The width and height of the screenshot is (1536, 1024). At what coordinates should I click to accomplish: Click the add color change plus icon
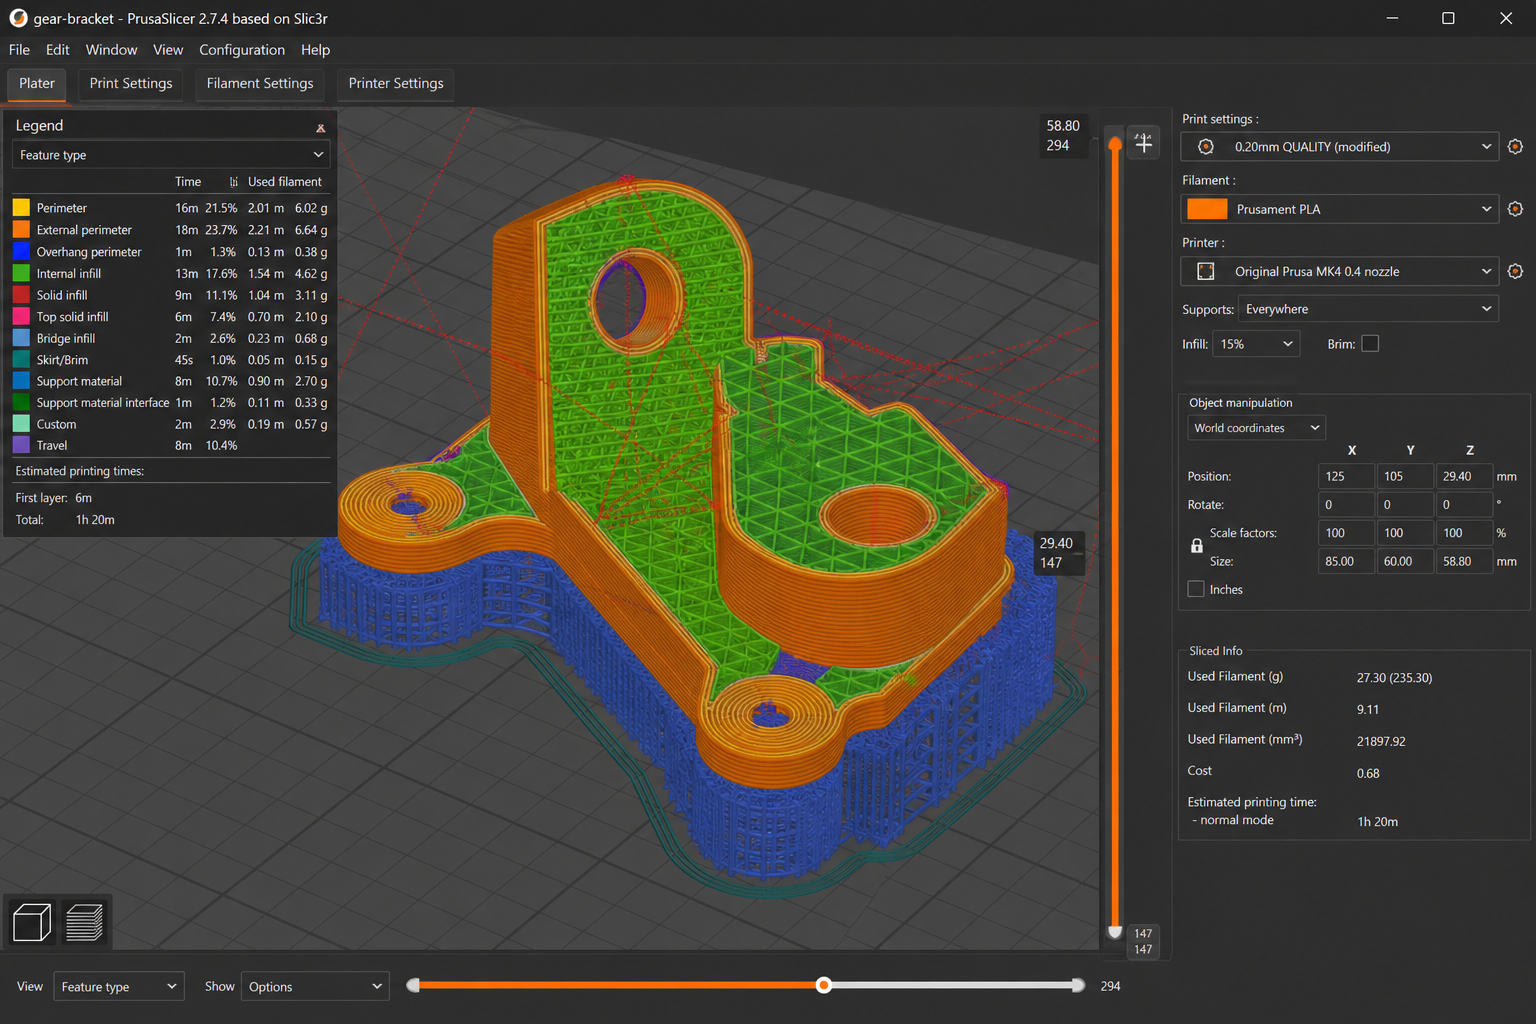(1144, 143)
